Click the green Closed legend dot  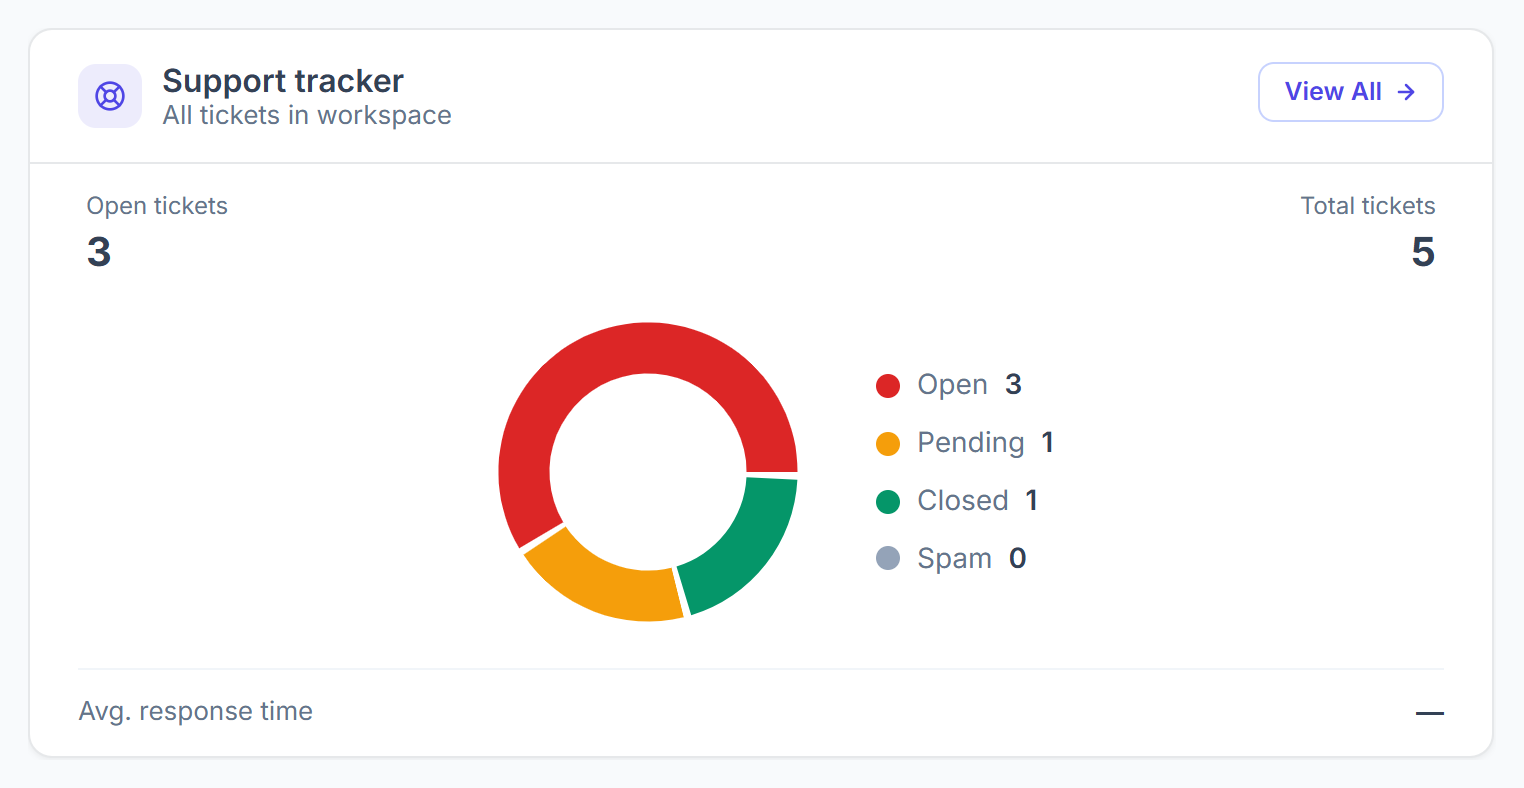(888, 502)
